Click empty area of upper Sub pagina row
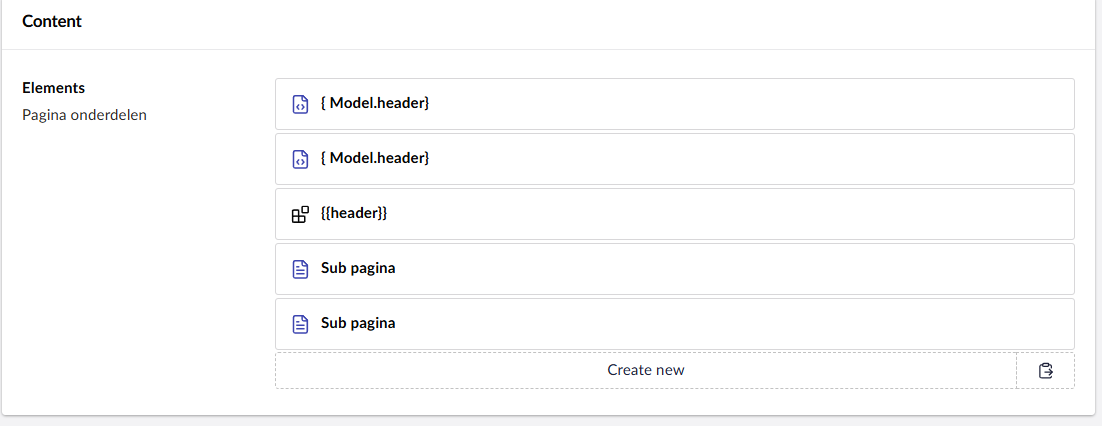 (x=734, y=269)
